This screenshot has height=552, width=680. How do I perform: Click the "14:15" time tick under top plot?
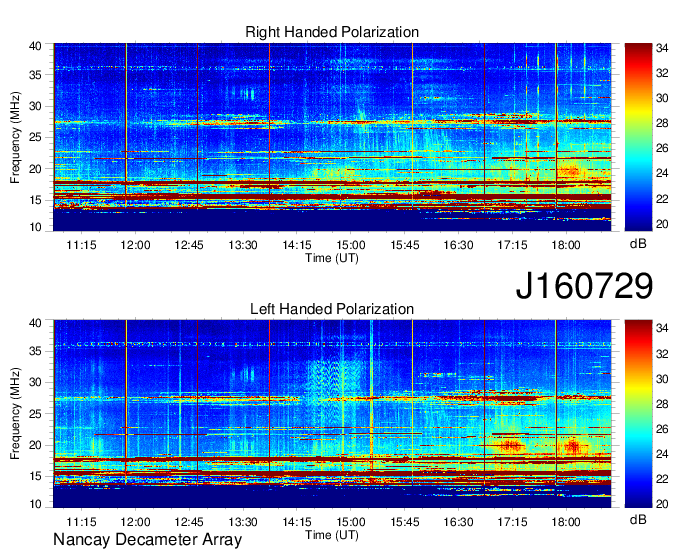pyautogui.click(x=297, y=245)
